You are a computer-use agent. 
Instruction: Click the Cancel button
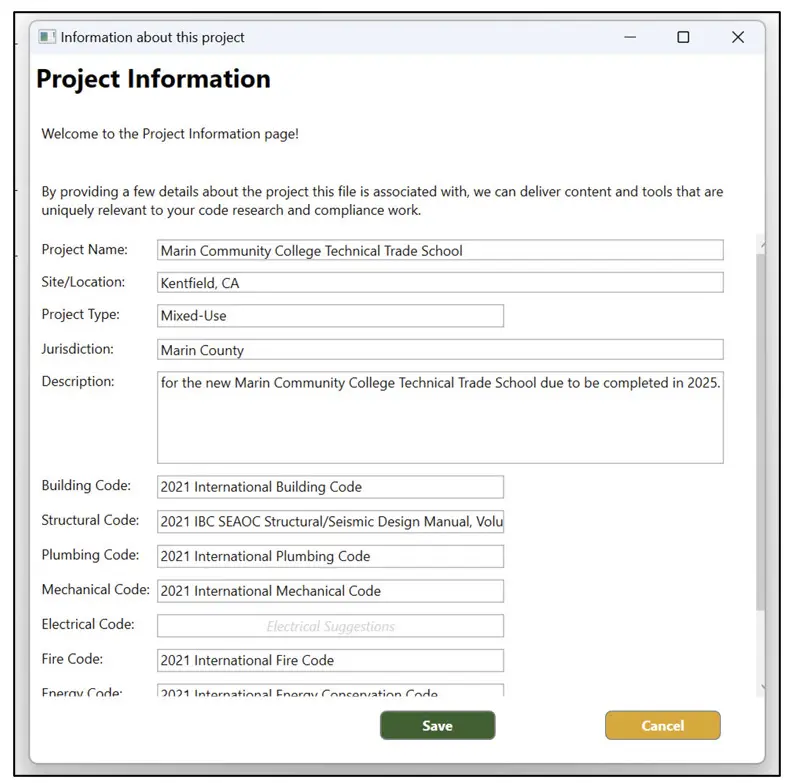click(x=663, y=725)
